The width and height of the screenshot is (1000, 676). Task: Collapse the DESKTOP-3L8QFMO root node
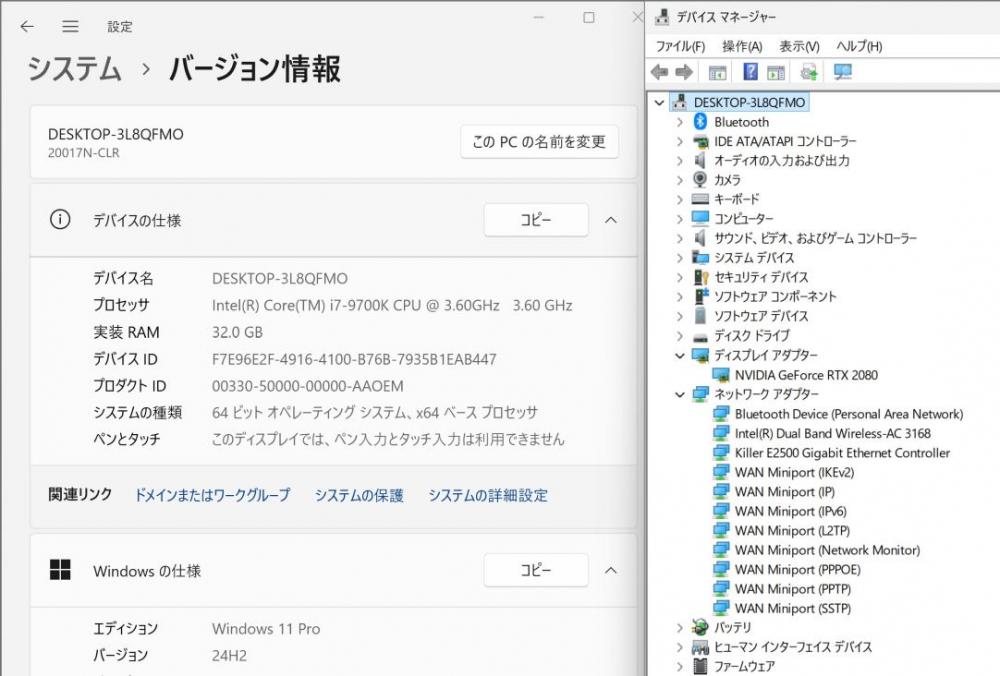[659, 103]
